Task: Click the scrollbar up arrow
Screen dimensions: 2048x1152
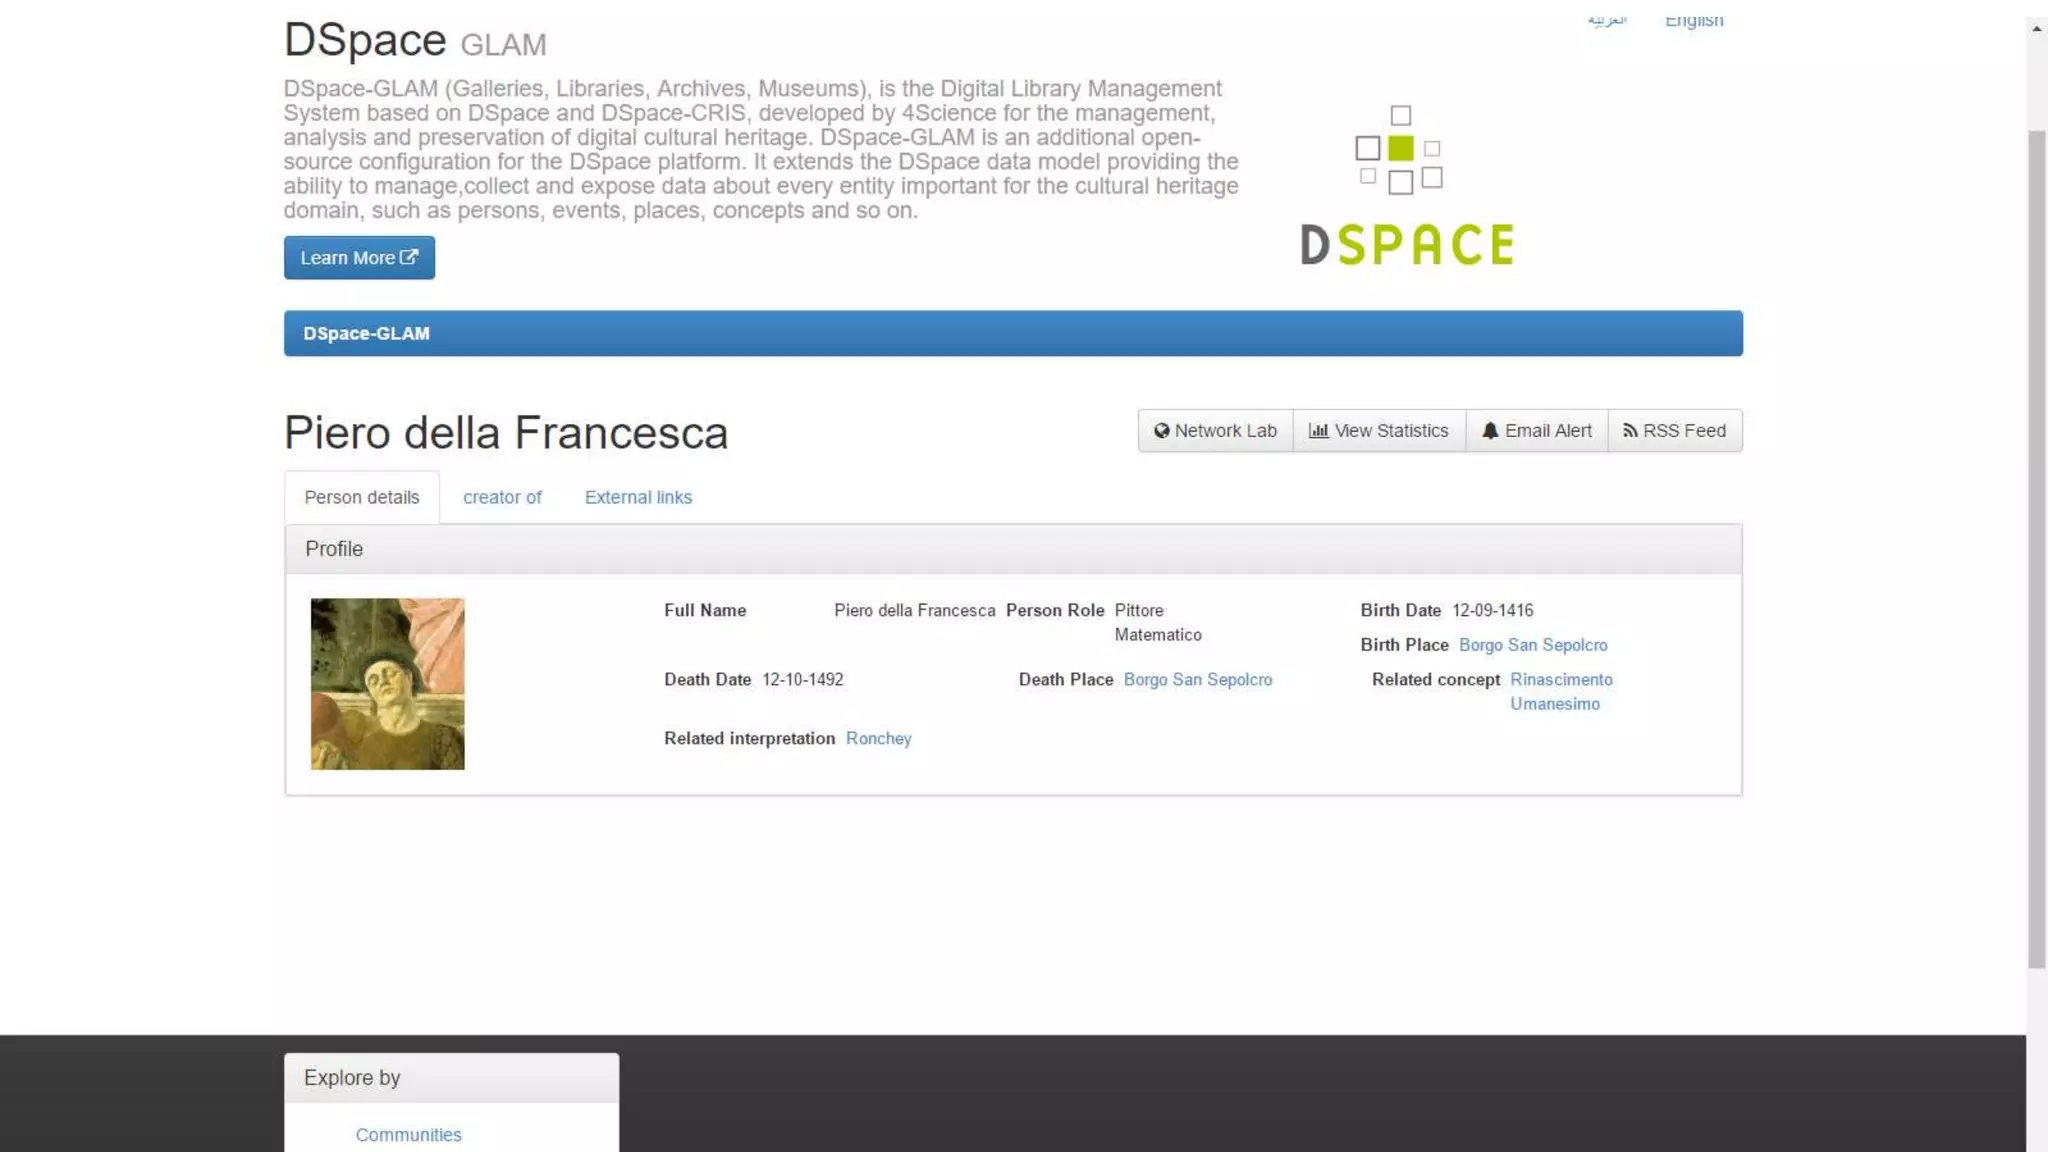Action: click(2036, 28)
